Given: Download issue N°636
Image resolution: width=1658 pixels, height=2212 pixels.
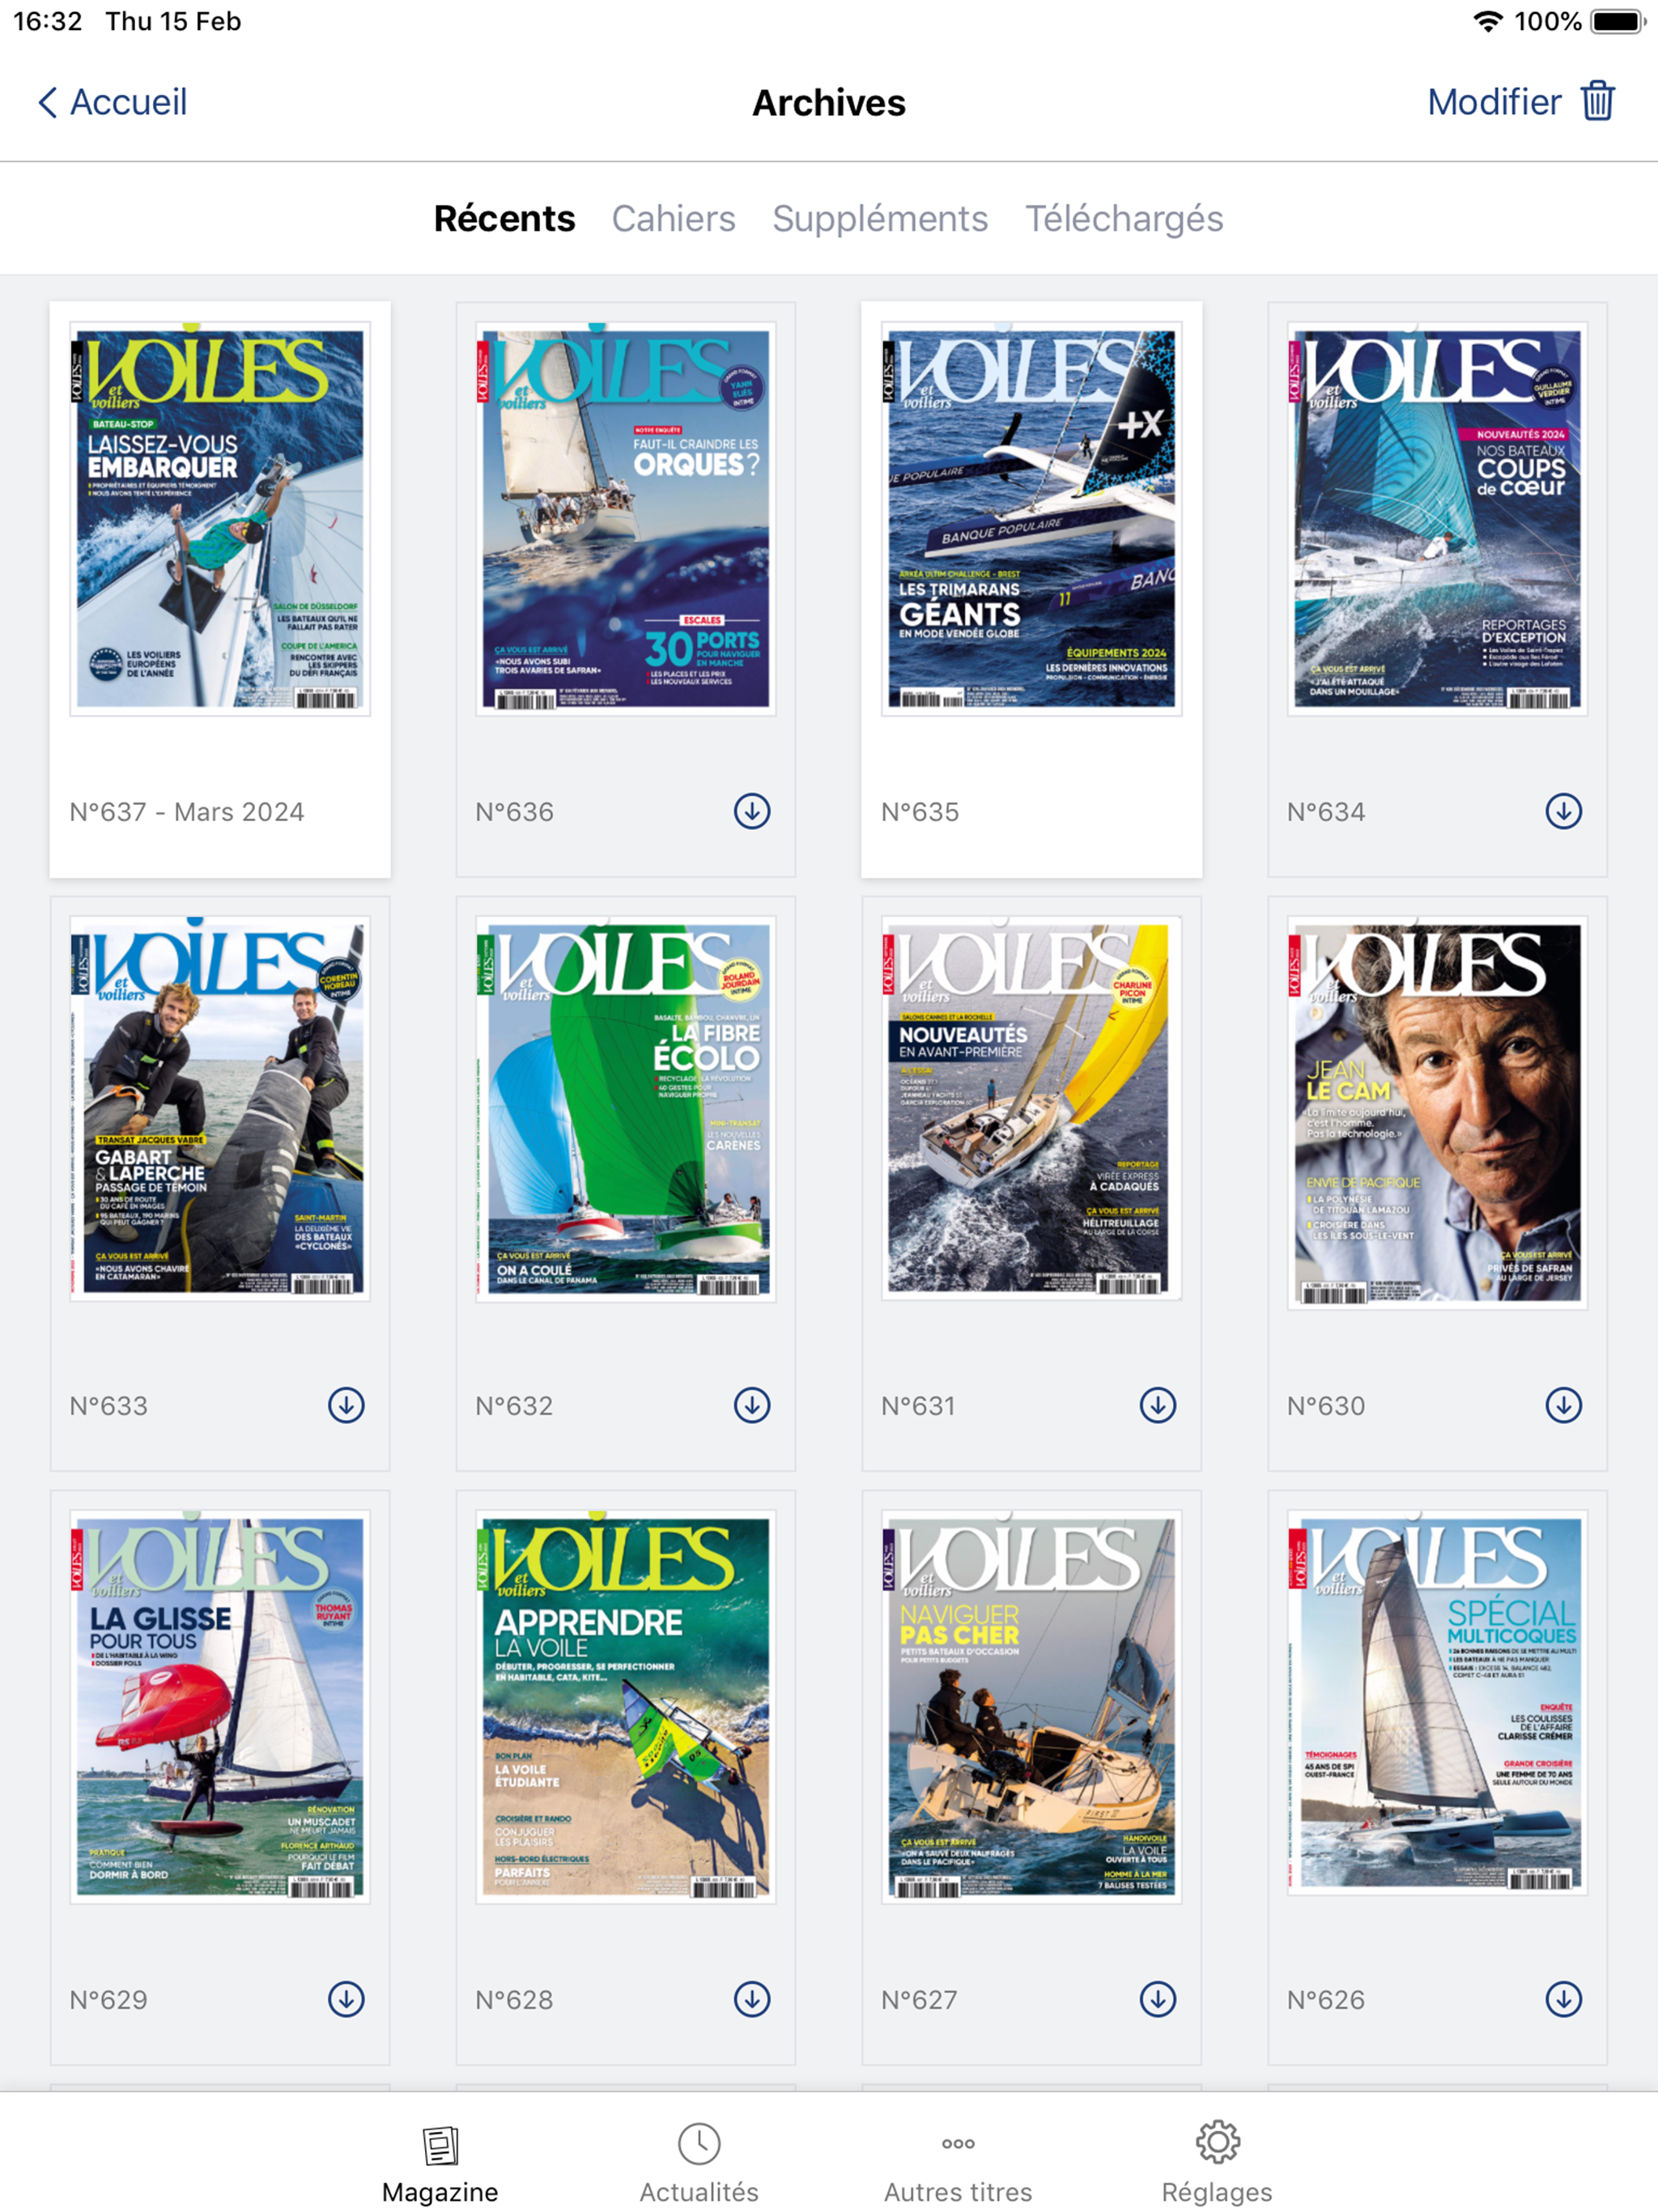Looking at the screenshot, I should [752, 811].
